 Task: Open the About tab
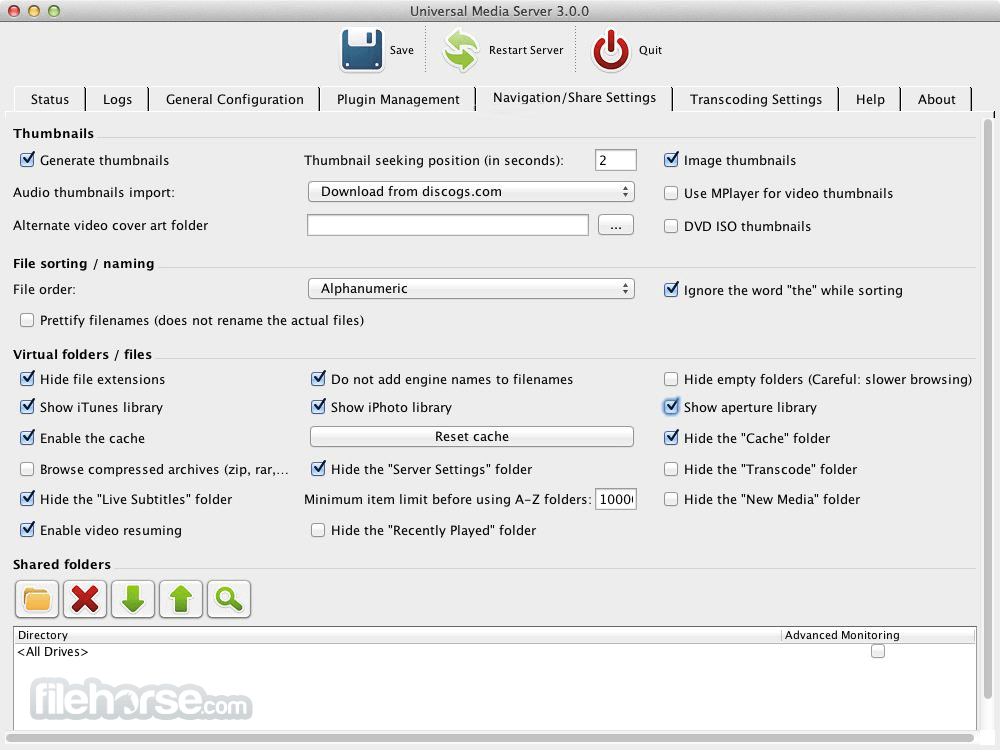(936, 99)
